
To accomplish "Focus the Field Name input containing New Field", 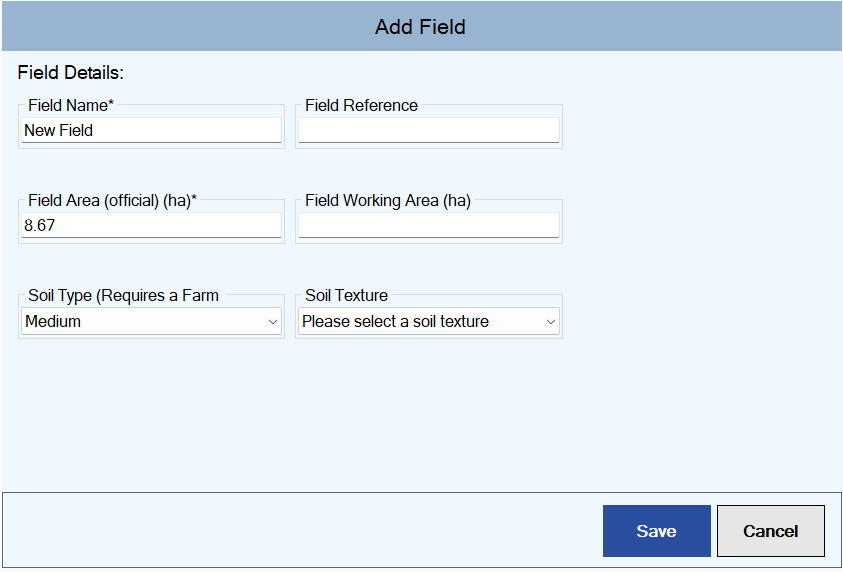I will pyautogui.click(x=152, y=130).
